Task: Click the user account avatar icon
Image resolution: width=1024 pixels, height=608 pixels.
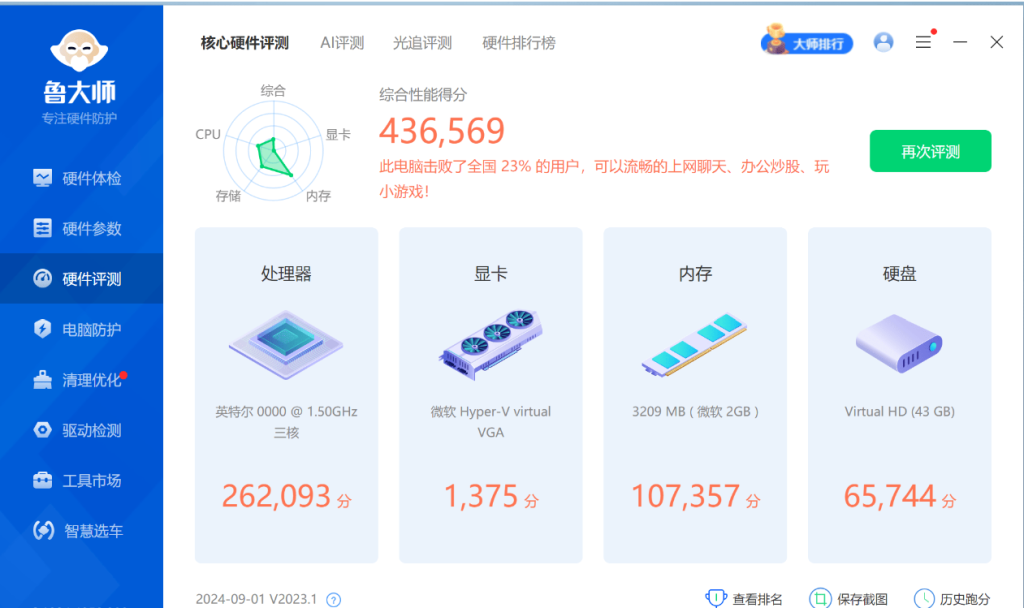Action: [x=883, y=42]
